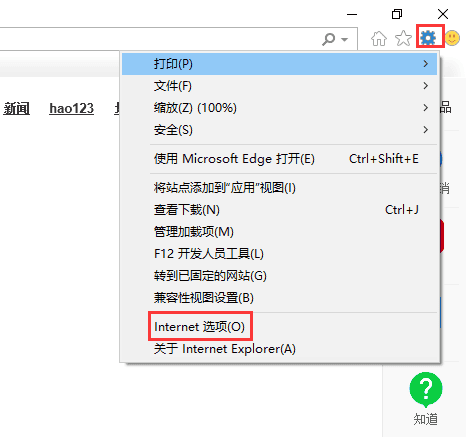Select 关于 Internet Explorer(A)
The height and width of the screenshot is (437, 466).
pos(279,349)
